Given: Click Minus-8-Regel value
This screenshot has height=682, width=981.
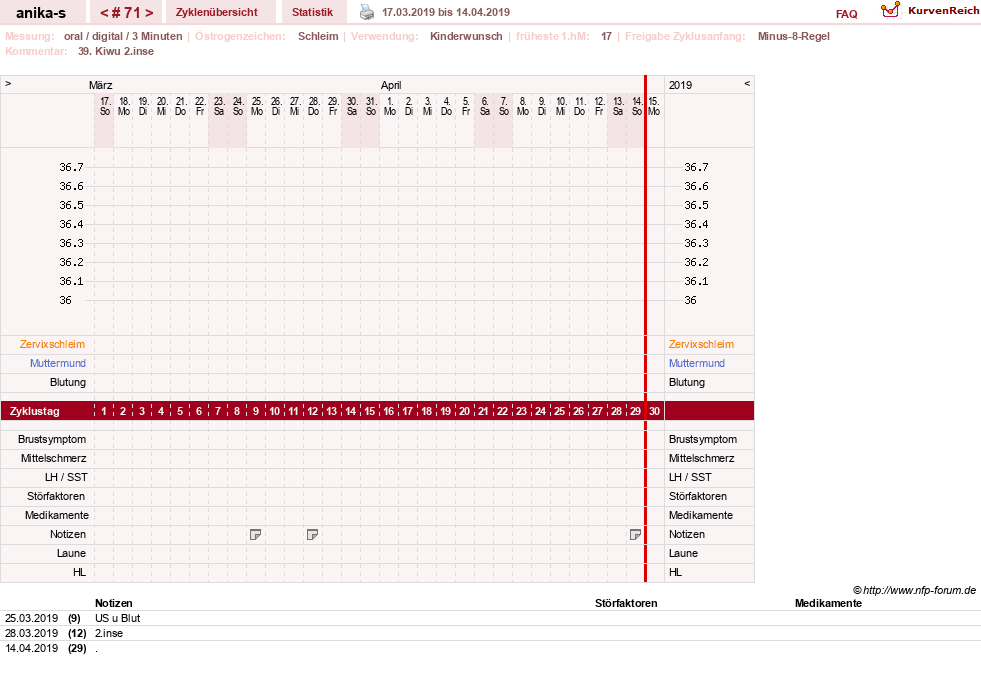Looking at the screenshot, I should 793,36.
